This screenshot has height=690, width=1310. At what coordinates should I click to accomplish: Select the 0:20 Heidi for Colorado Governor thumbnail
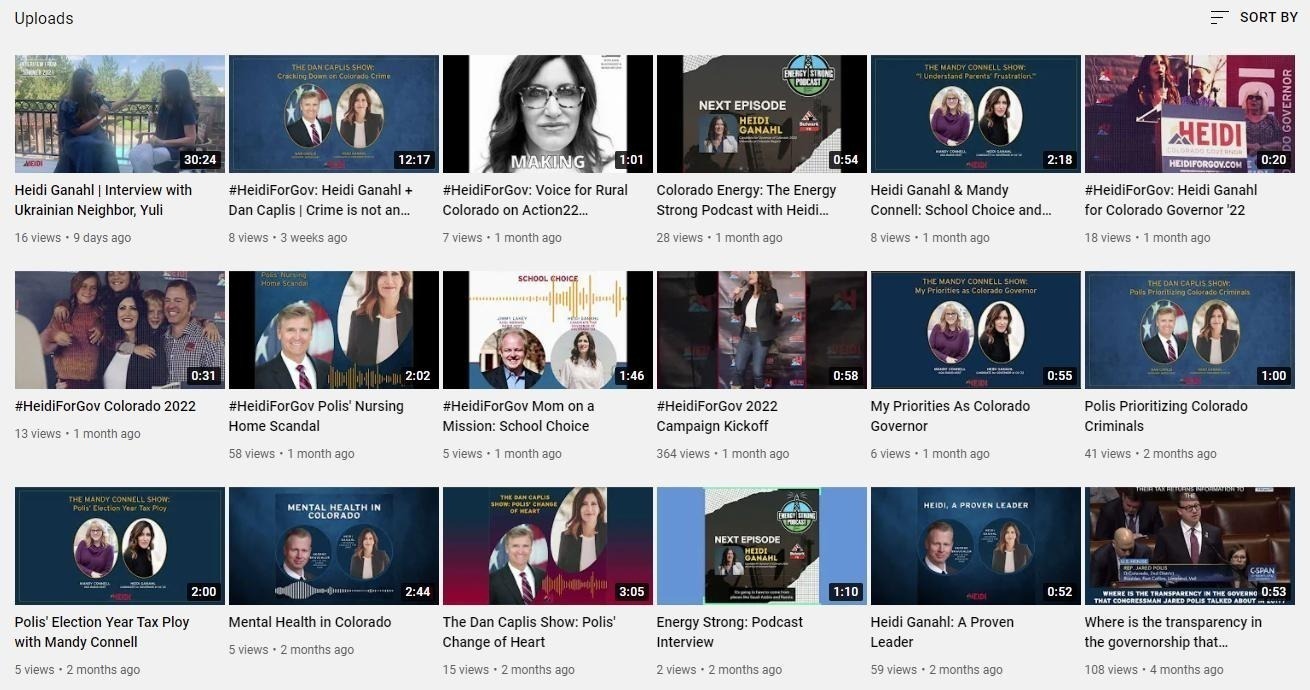tap(1189, 114)
